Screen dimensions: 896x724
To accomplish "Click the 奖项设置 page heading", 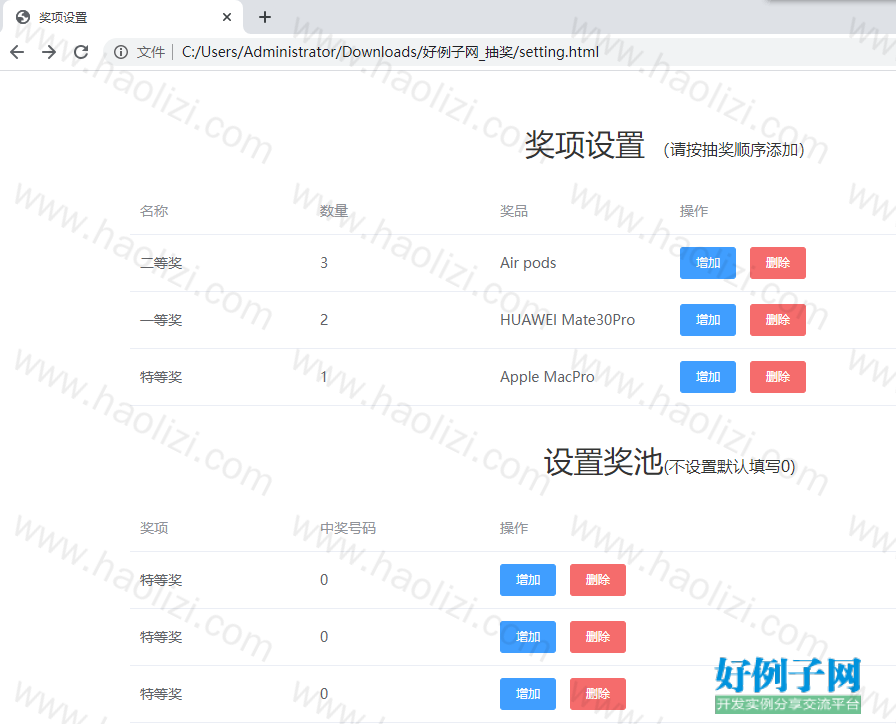I will click(x=585, y=145).
